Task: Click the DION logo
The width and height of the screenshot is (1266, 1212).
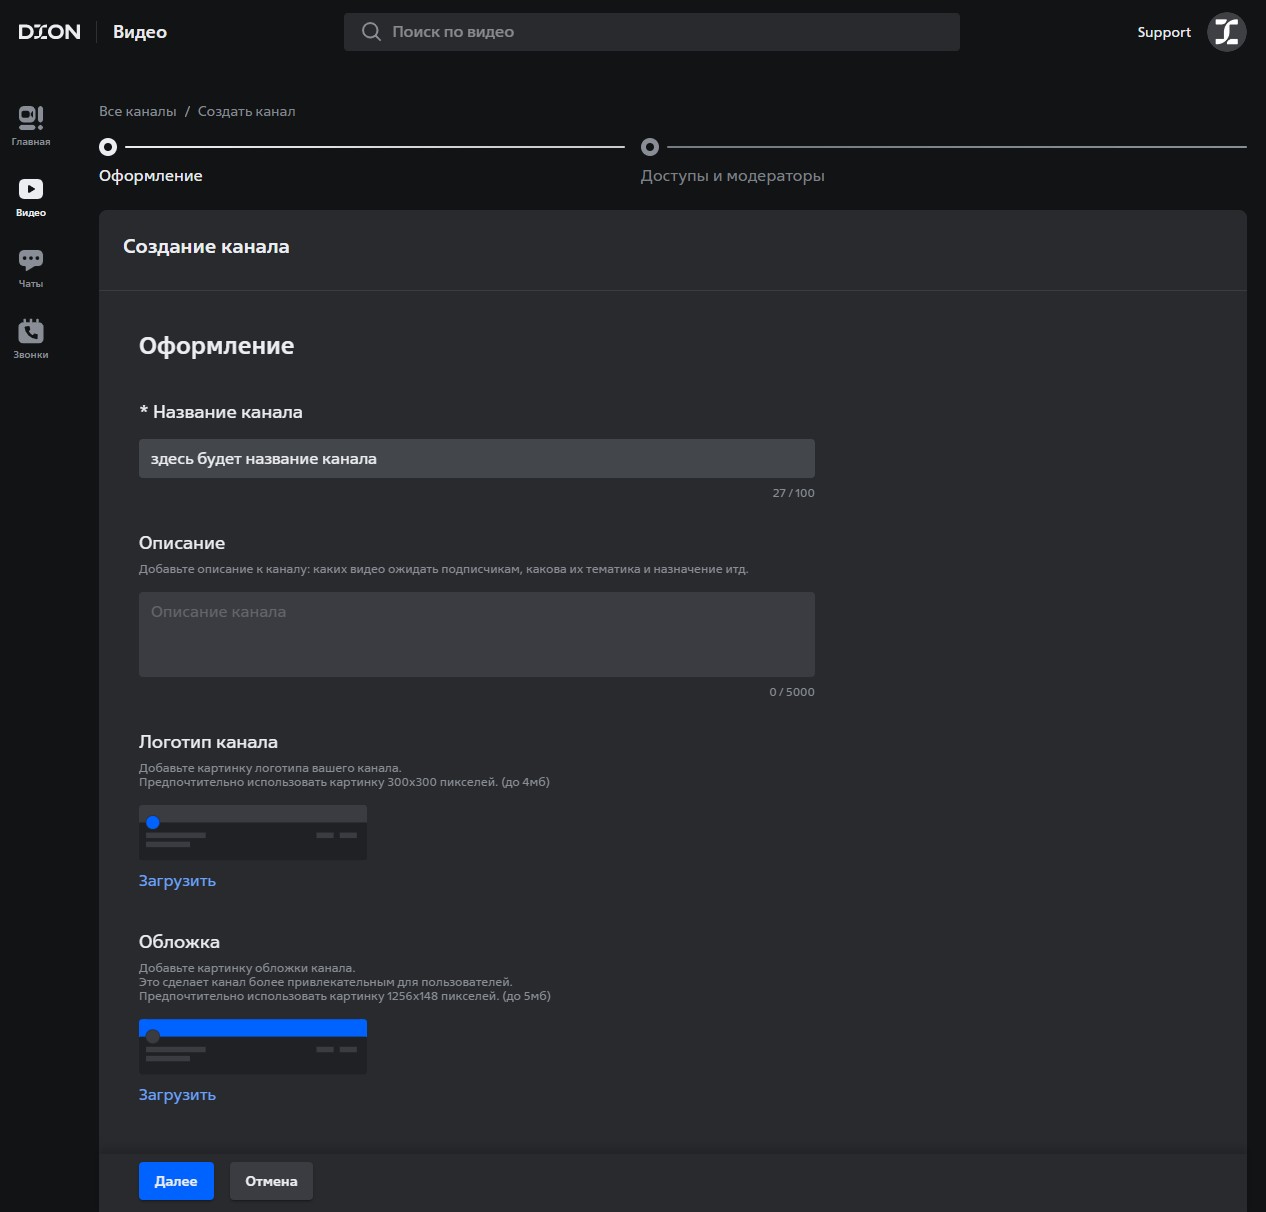Action: click(49, 32)
